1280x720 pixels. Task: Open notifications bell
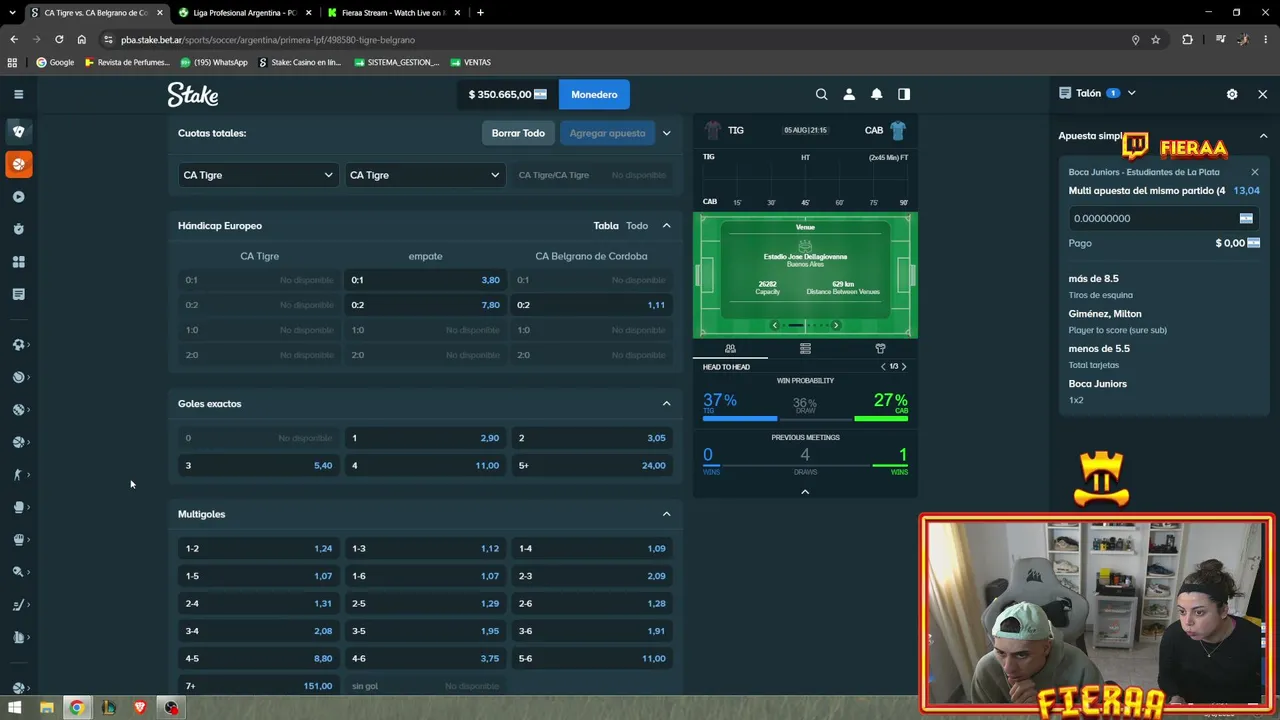click(876, 94)
